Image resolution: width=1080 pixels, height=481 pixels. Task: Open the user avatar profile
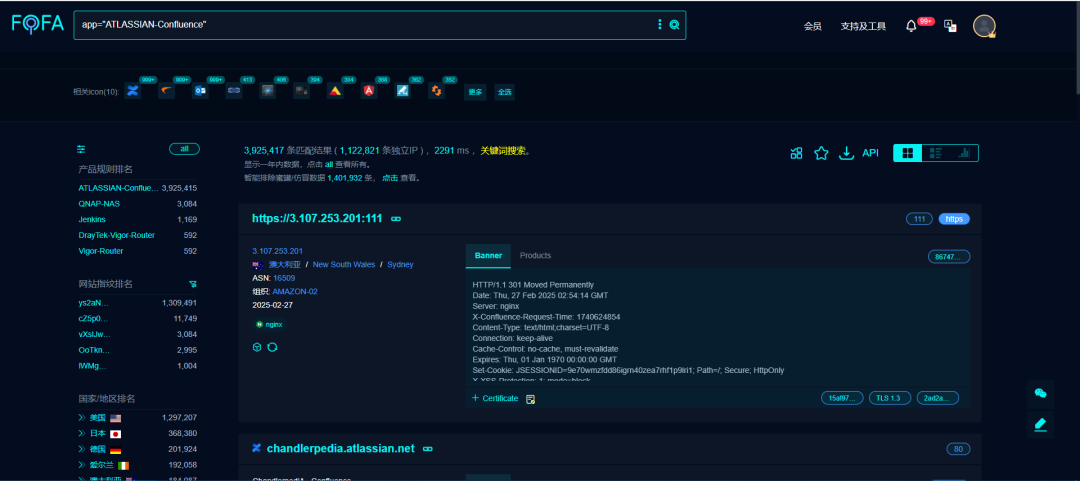coord(984,26)
